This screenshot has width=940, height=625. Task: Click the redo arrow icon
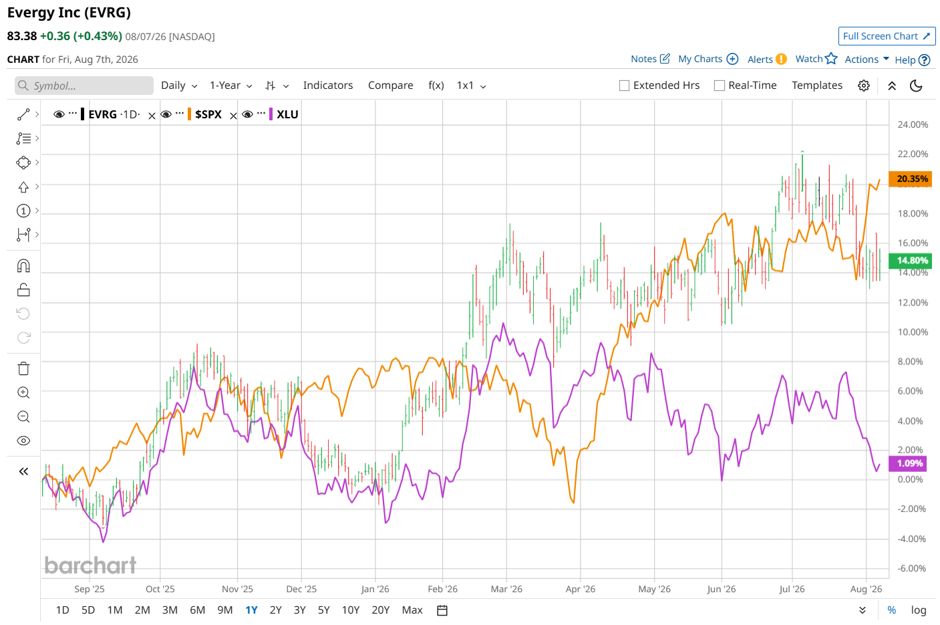[x=23, y=338]
